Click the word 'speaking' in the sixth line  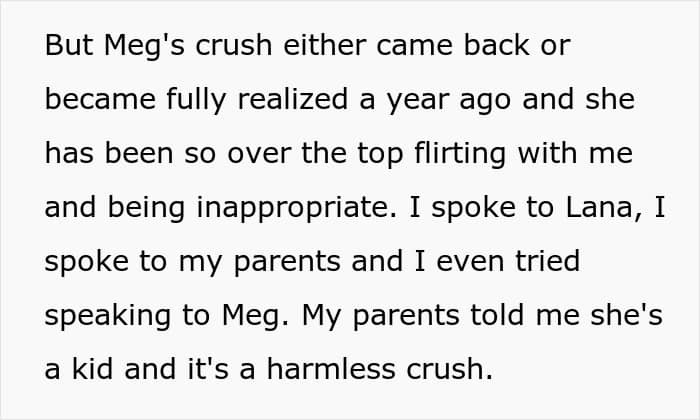[x=108, y=316]
